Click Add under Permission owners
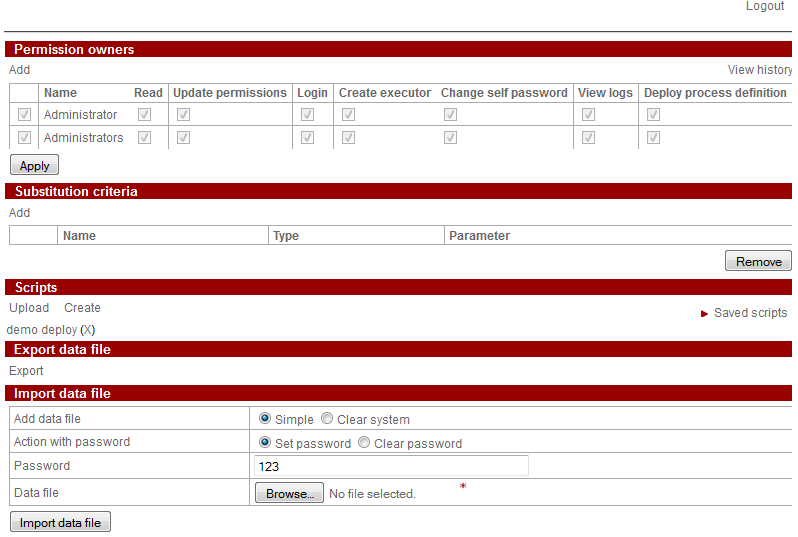The width and height of the screenshot is (798, 537). point(20,70)
